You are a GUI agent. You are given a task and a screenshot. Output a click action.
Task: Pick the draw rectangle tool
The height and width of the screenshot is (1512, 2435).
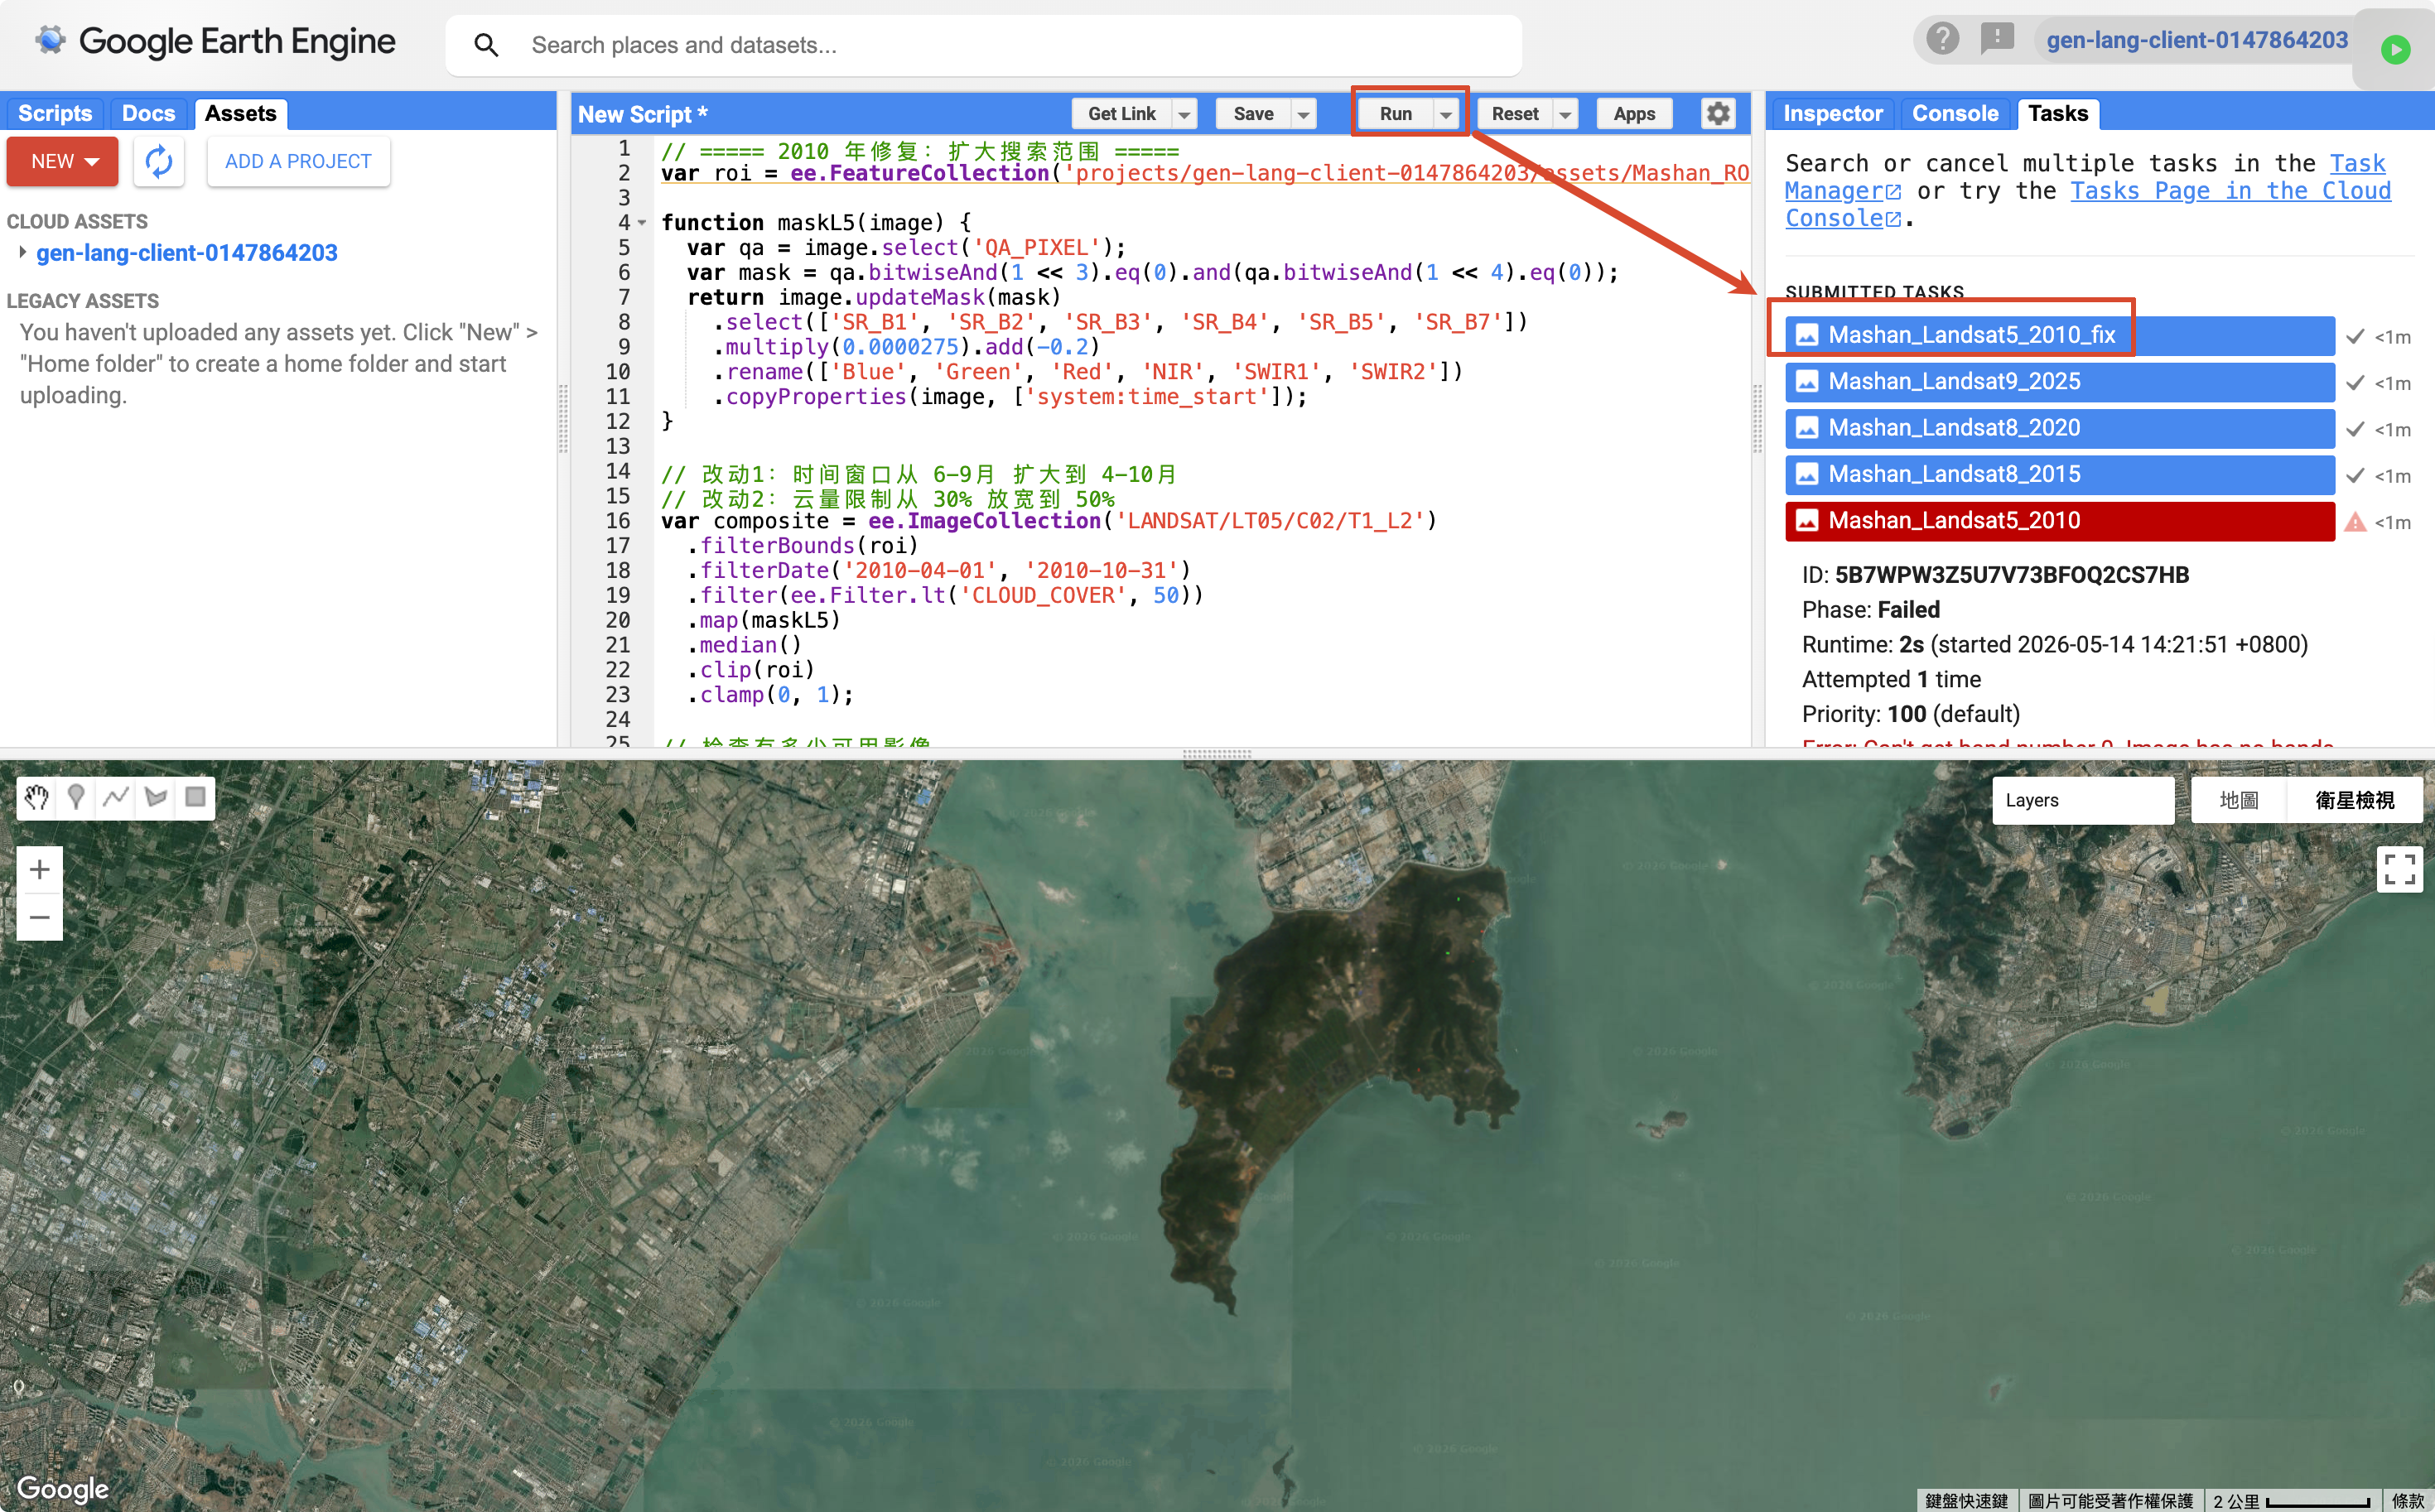pos(196,797)
